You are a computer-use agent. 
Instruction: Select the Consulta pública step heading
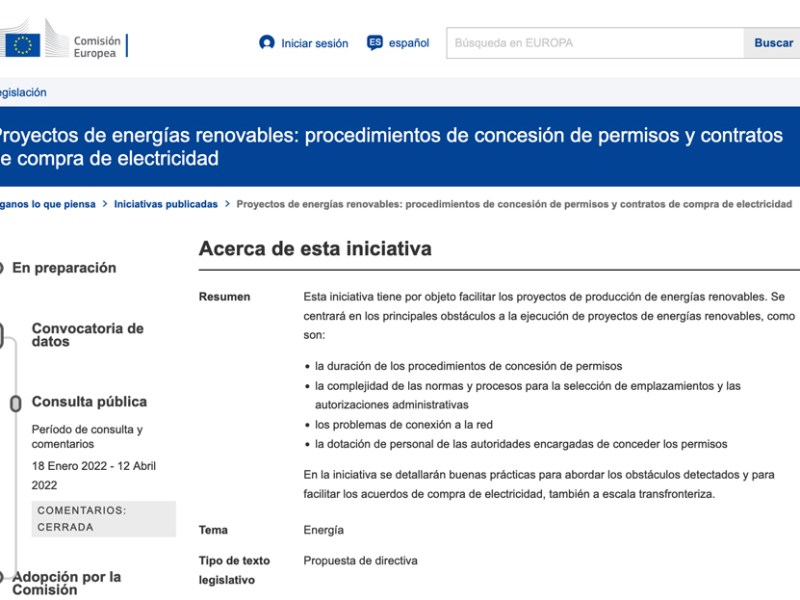[89, 402]
